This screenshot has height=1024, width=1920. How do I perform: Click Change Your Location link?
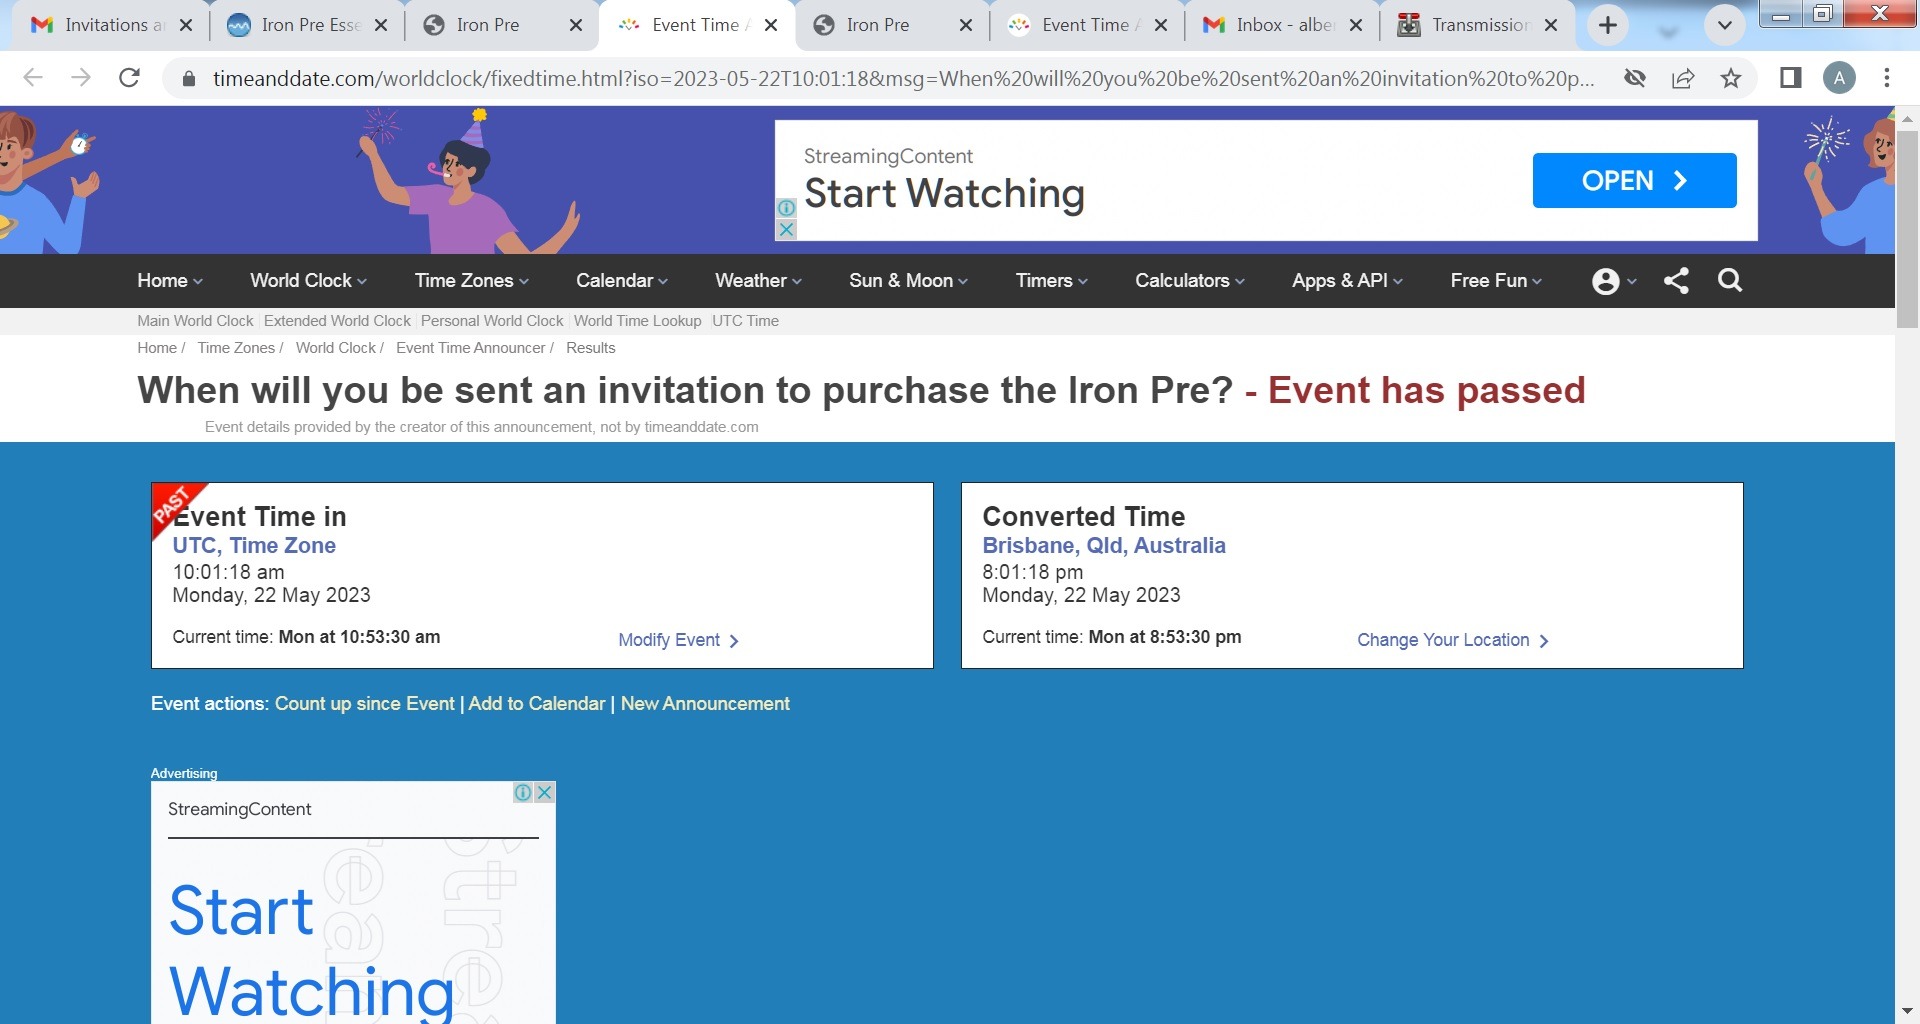coord(1452,640)
